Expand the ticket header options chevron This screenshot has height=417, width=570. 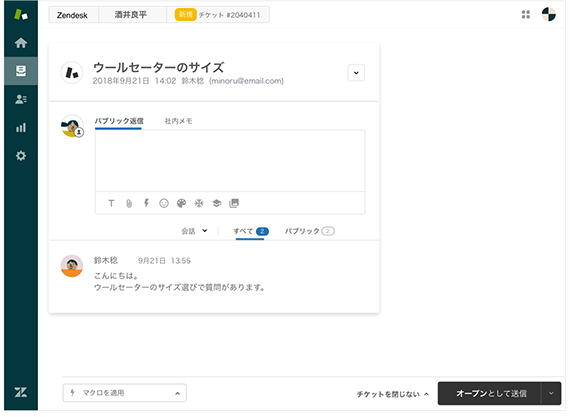point(356,73)
